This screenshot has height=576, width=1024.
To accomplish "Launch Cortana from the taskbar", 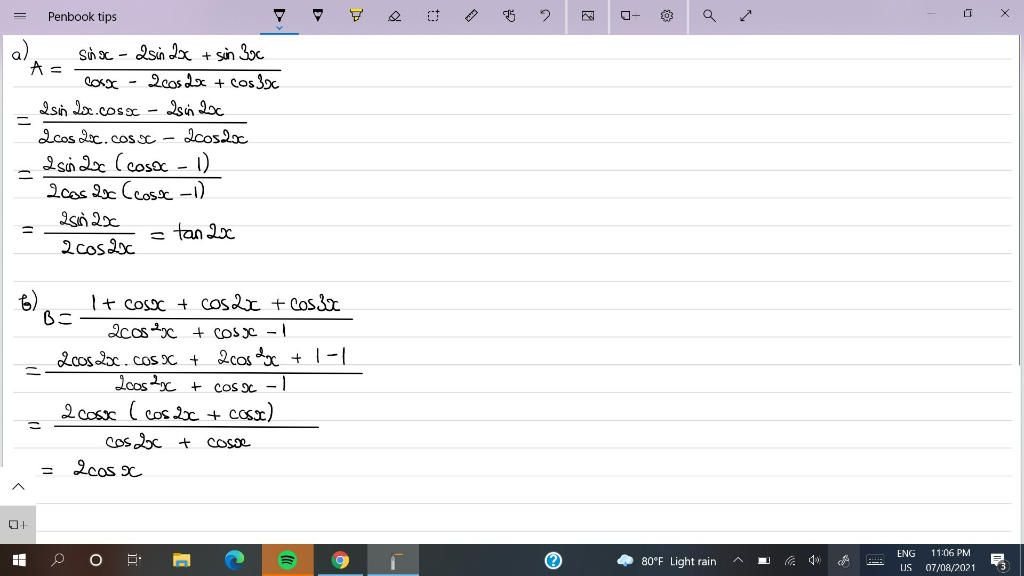I will [95, 560].
